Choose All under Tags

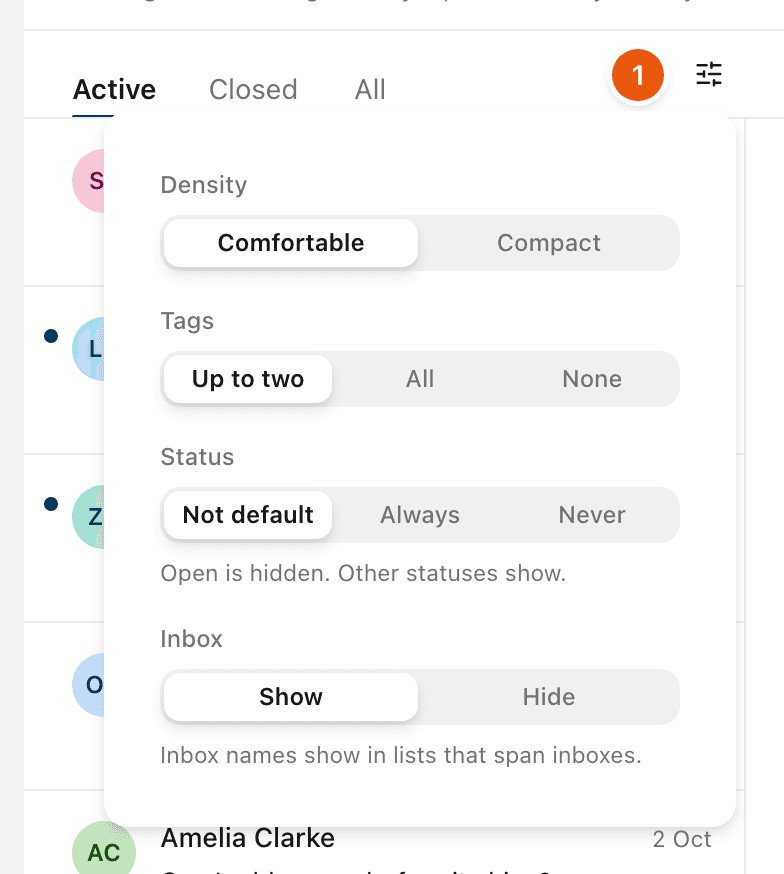[420, 379]
